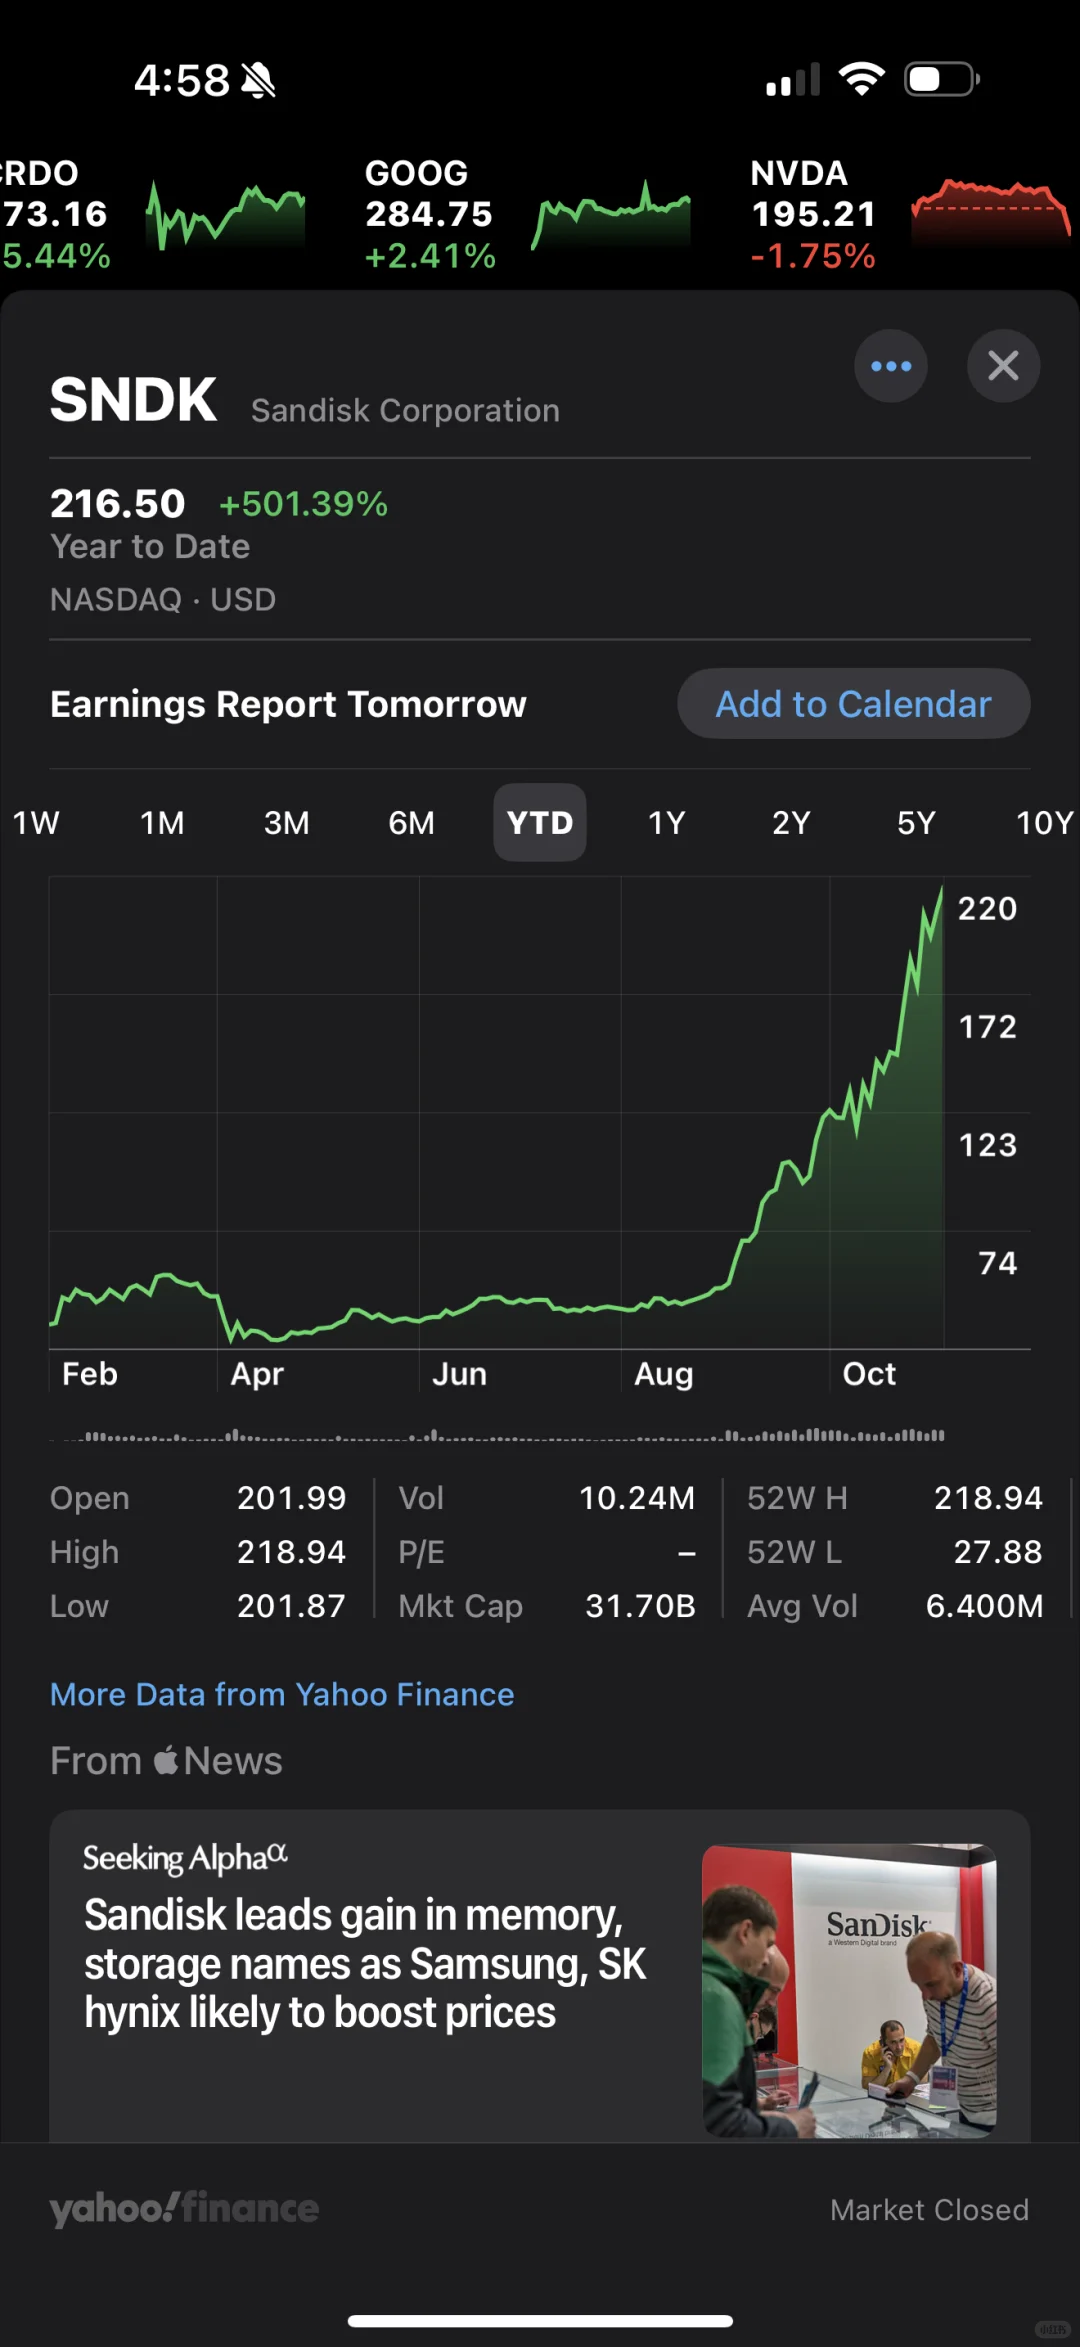Tap the Avg Vol value 6.400M
The height and width of the screenshot is (2347, 1080).
[x=985, y=1605]
